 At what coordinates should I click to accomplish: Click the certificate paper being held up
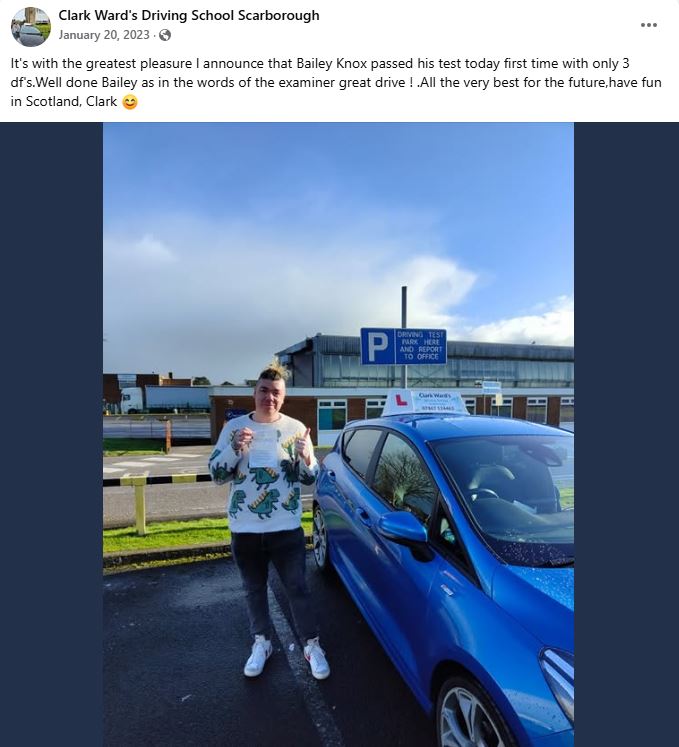point(263,446)
